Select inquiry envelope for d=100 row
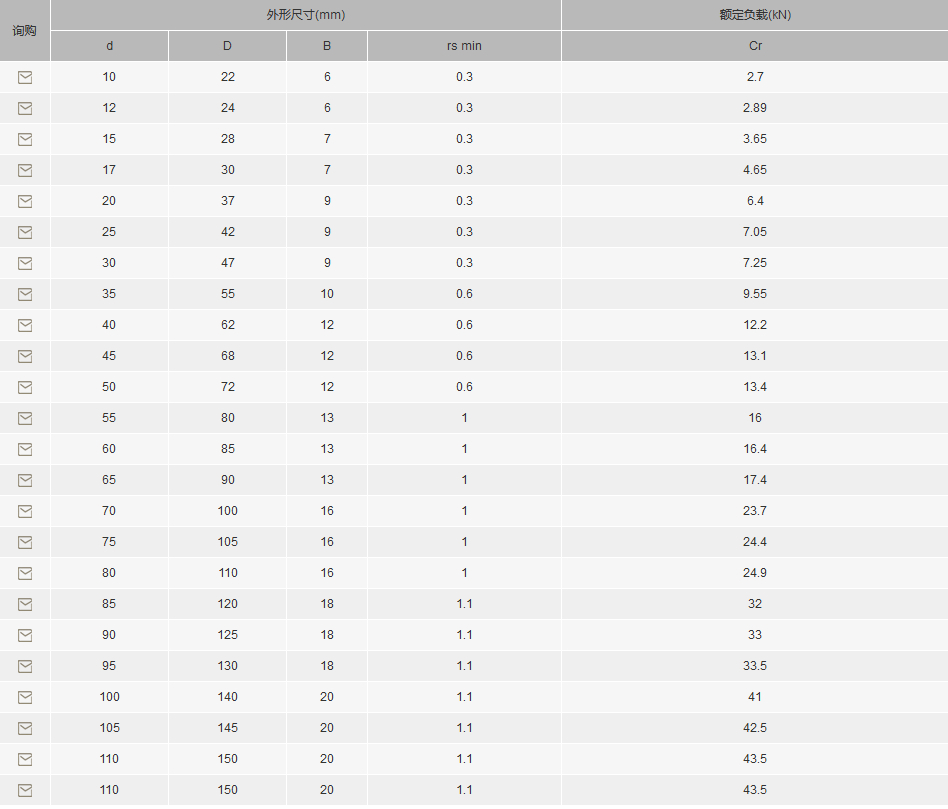This screenshot has width=948, height=809. pos(25,697)
